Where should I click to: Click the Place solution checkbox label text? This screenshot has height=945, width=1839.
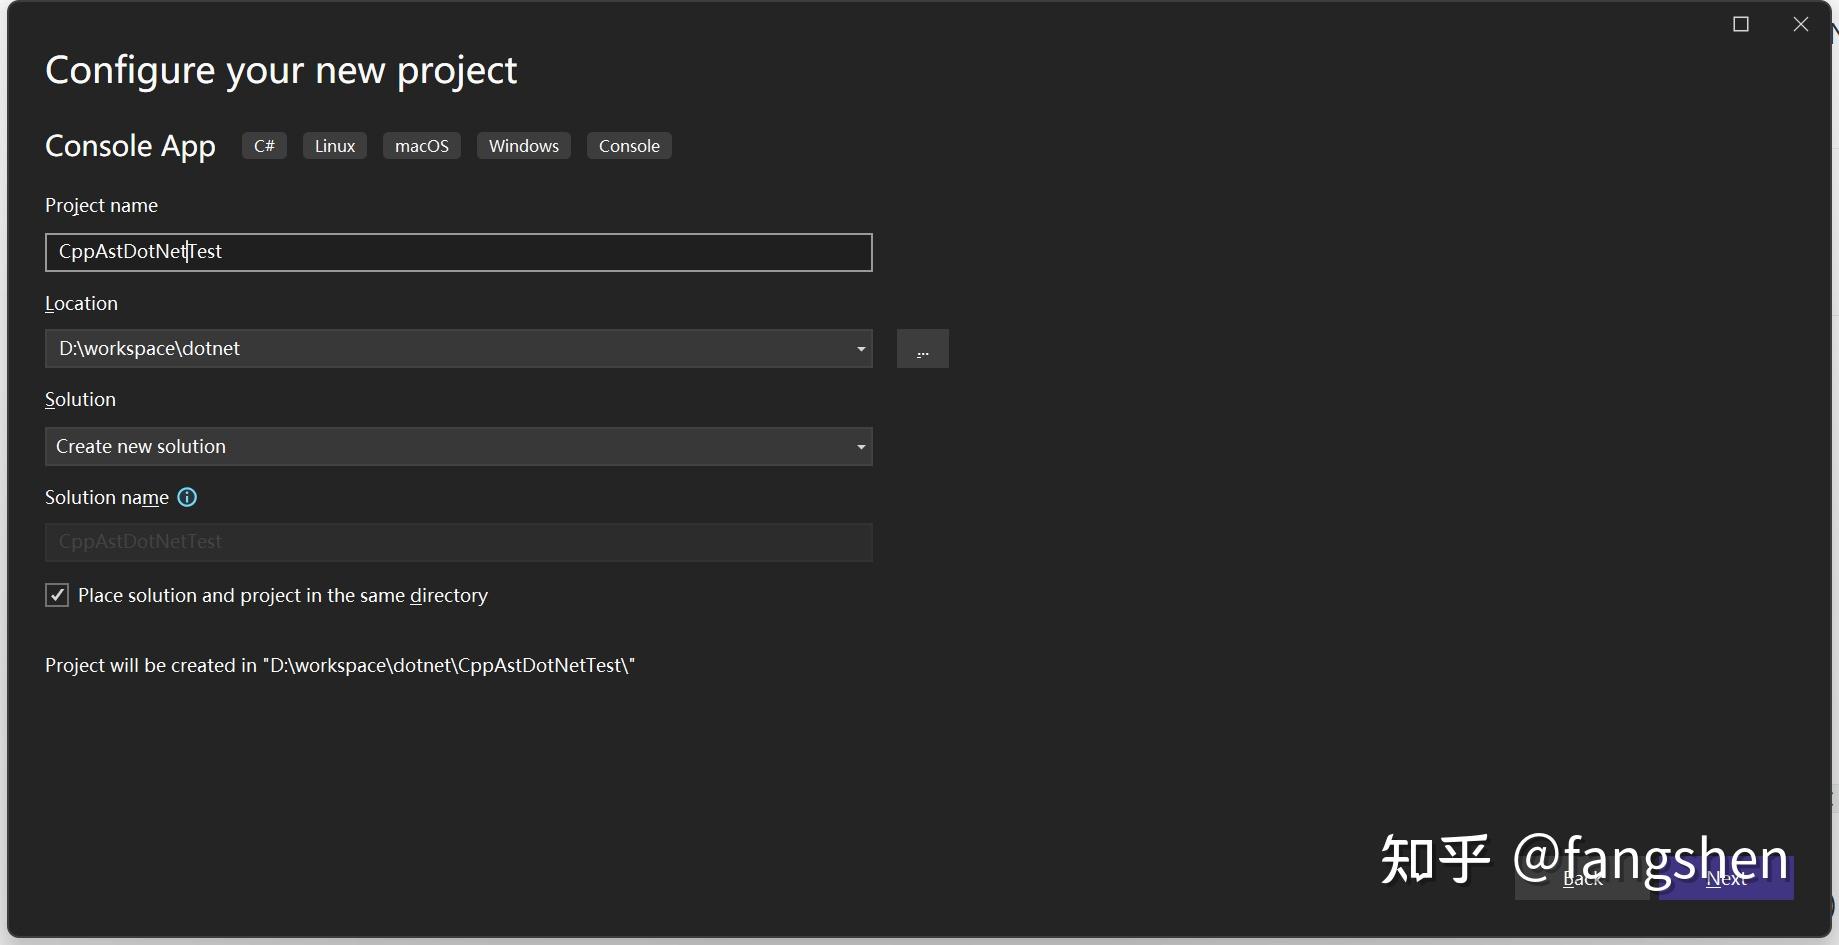coord(283,596)
